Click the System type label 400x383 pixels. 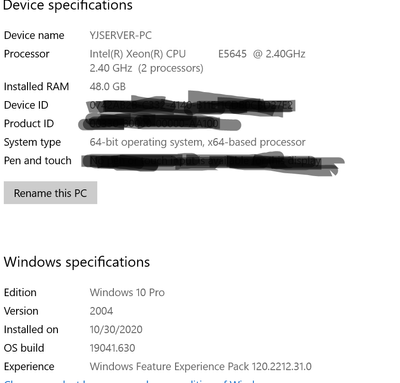tap(32, 142)
